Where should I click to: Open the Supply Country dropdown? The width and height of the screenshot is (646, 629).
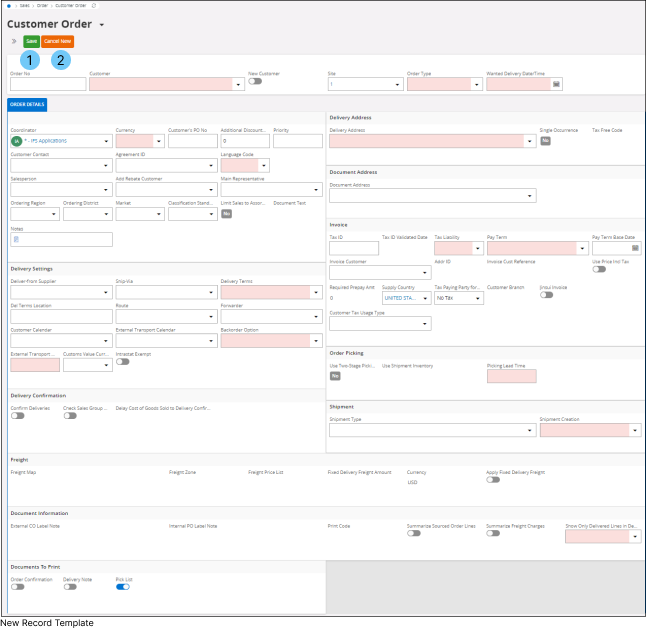point(425,298)
